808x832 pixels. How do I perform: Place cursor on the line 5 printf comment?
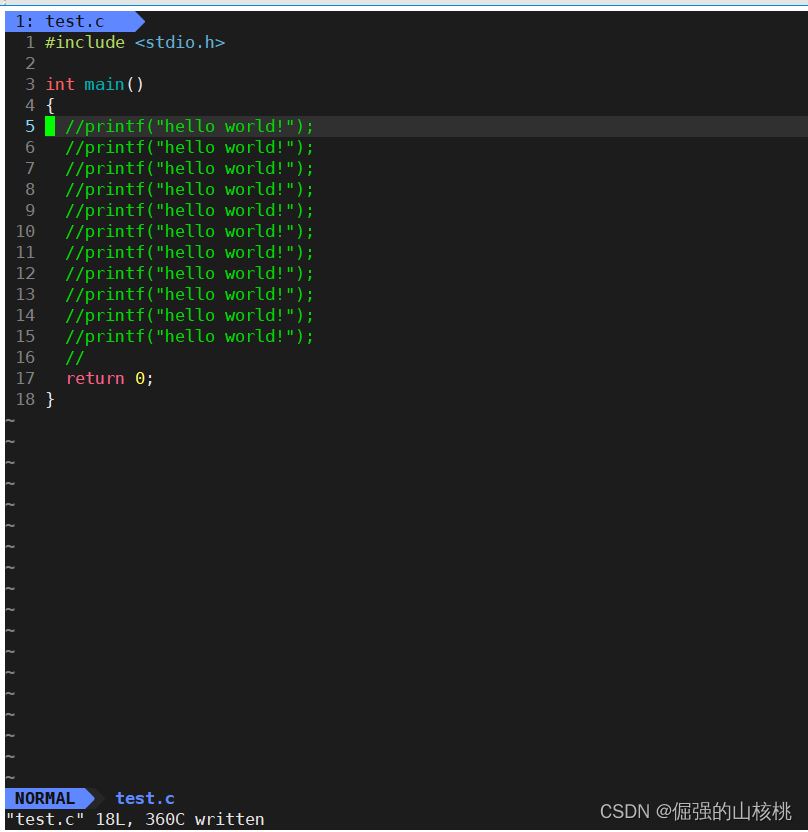point(189,126)
